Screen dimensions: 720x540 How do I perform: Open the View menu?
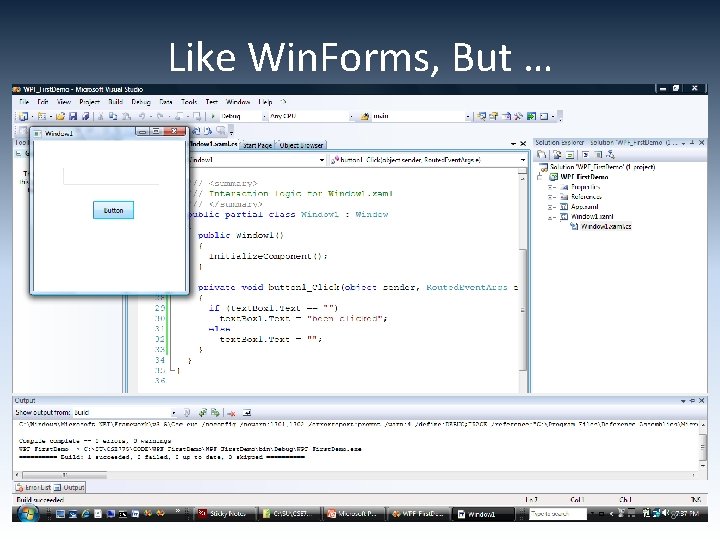pyautogui.click(x=64, y=102)
